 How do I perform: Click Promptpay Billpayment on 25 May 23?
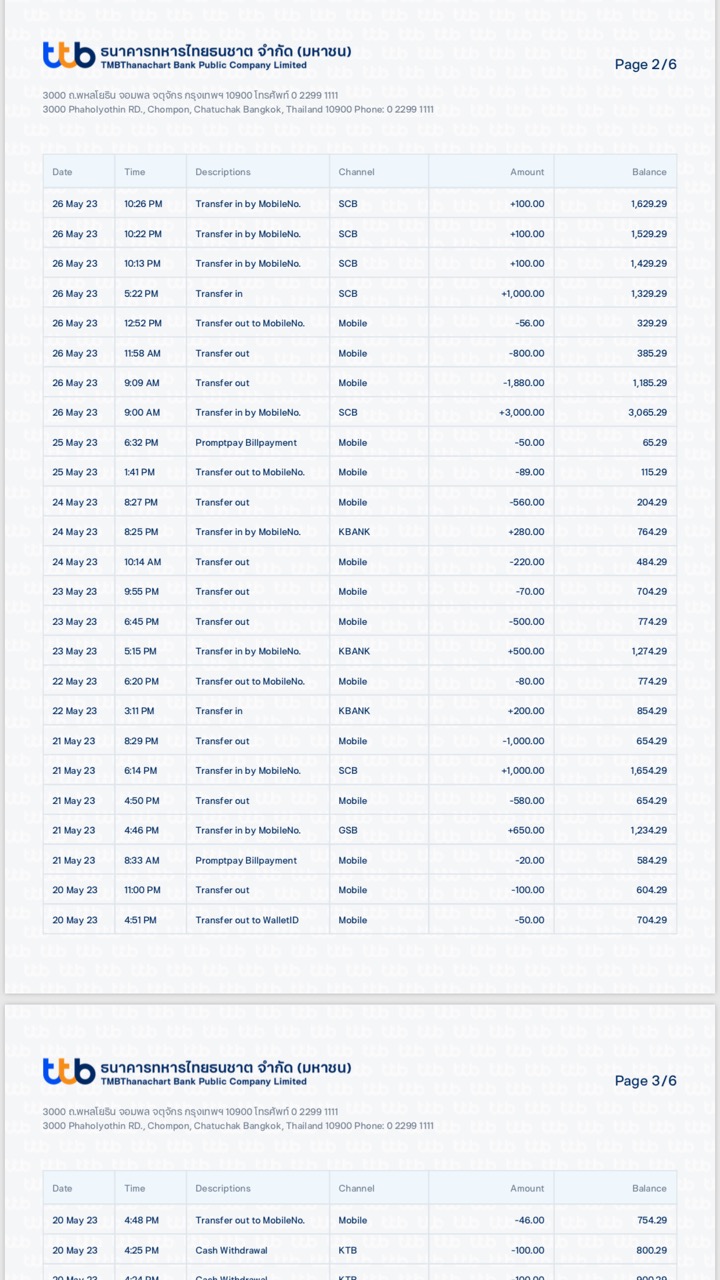coord(246,443)
